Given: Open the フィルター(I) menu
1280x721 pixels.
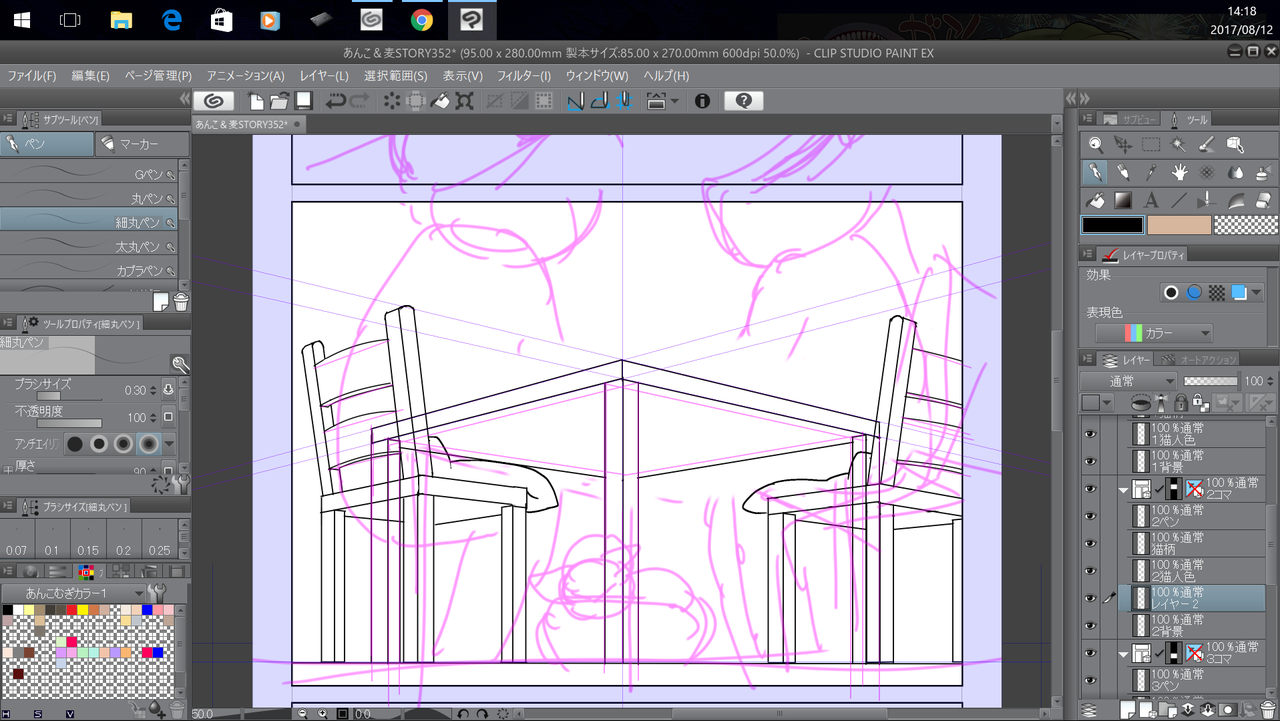Looking at the screenshot, I should [524, 76].
